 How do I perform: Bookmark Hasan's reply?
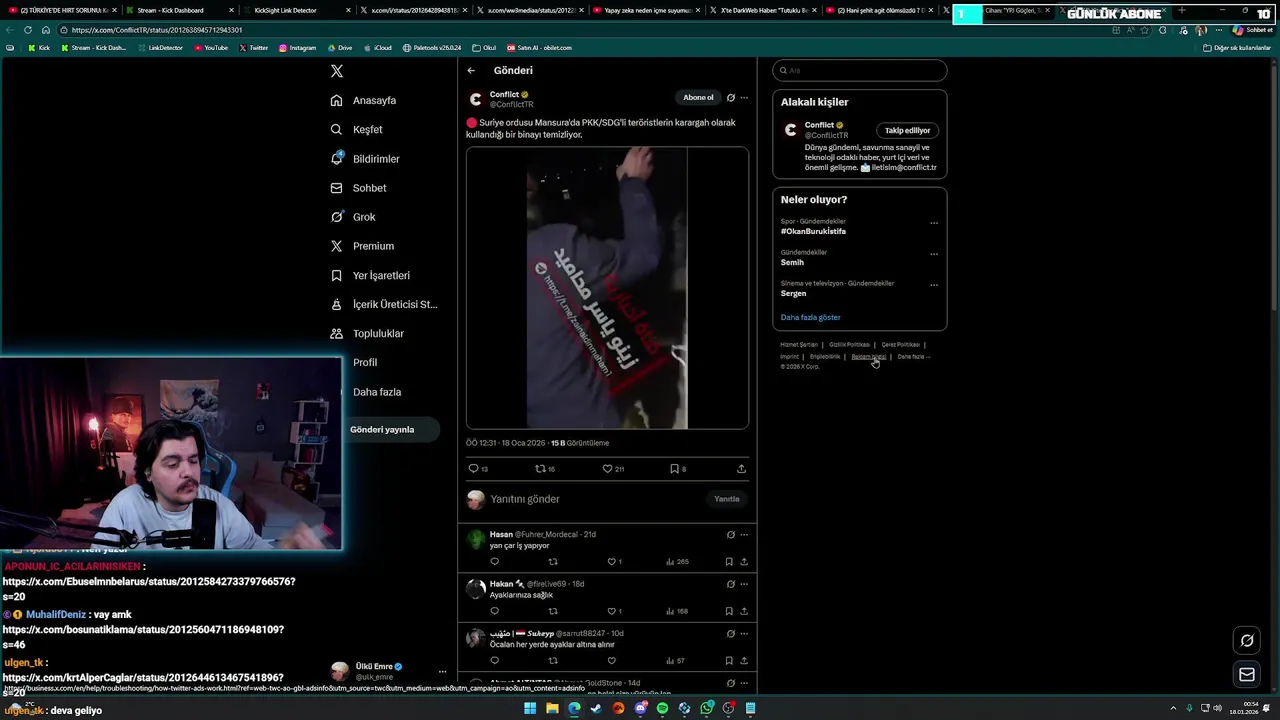pyautogui.click(x=729, y=562)
